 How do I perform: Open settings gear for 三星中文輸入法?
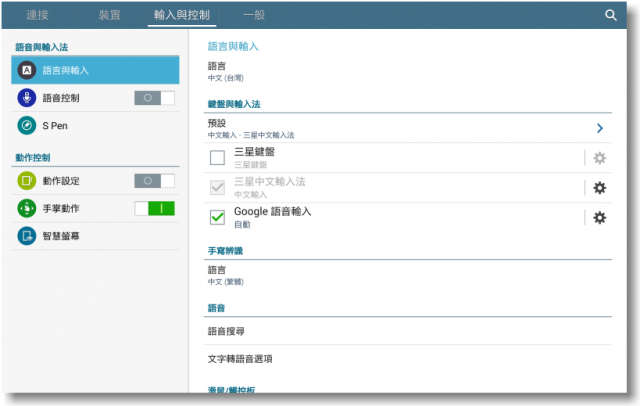(600, 188)
